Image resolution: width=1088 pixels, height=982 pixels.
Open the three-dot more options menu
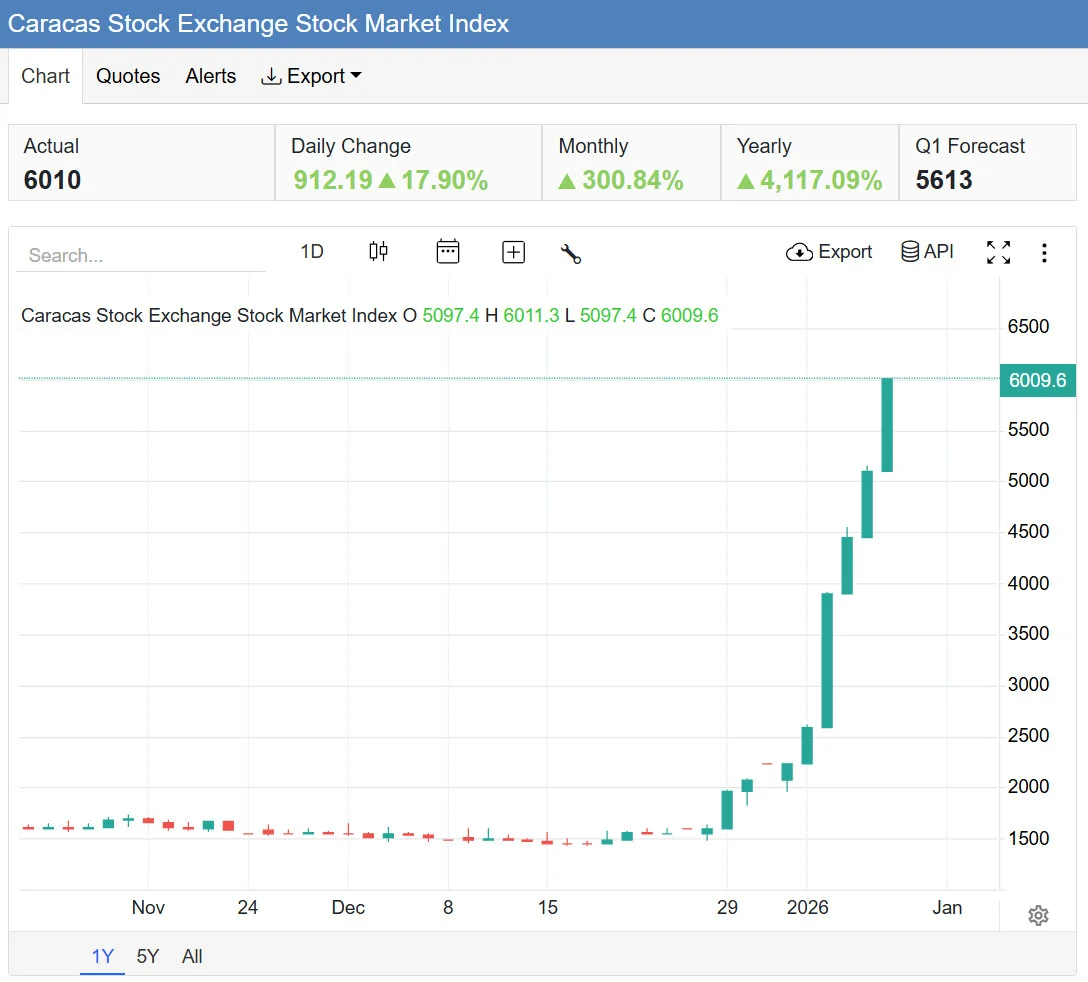[1044, 253]
